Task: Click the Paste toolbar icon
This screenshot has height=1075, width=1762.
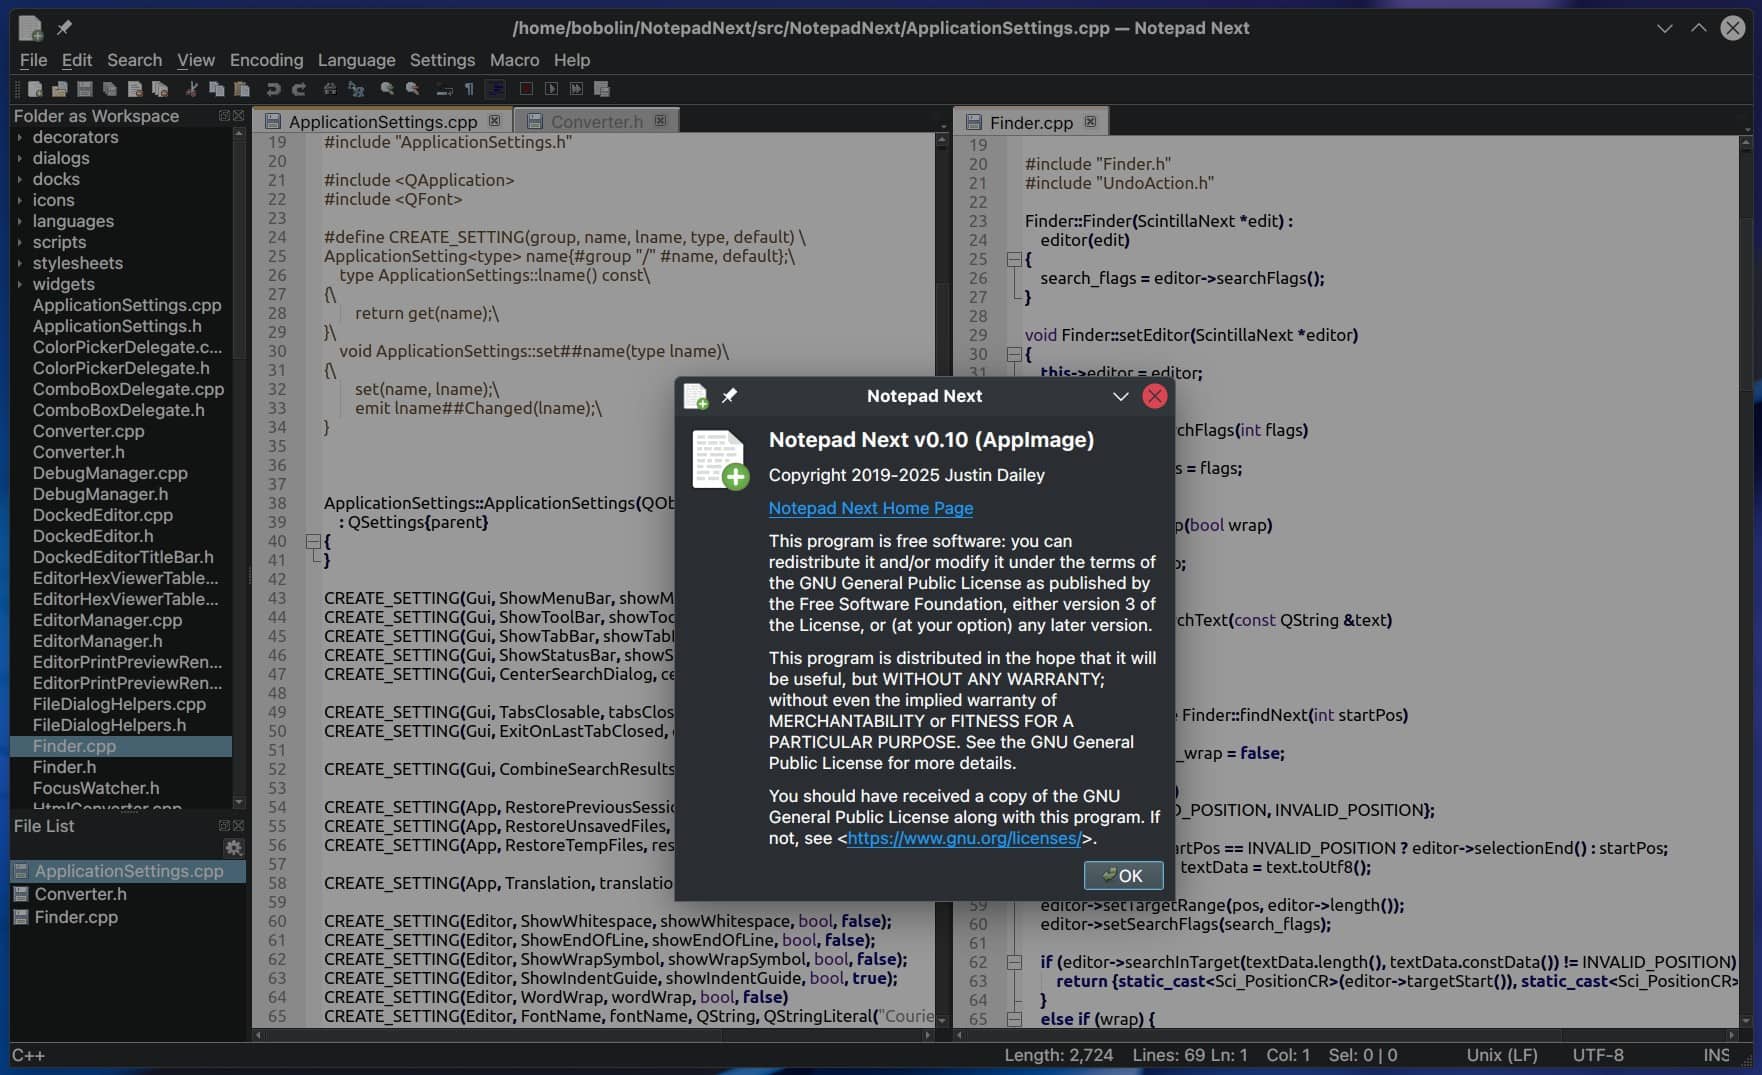Action: click(x=241, y=89)
